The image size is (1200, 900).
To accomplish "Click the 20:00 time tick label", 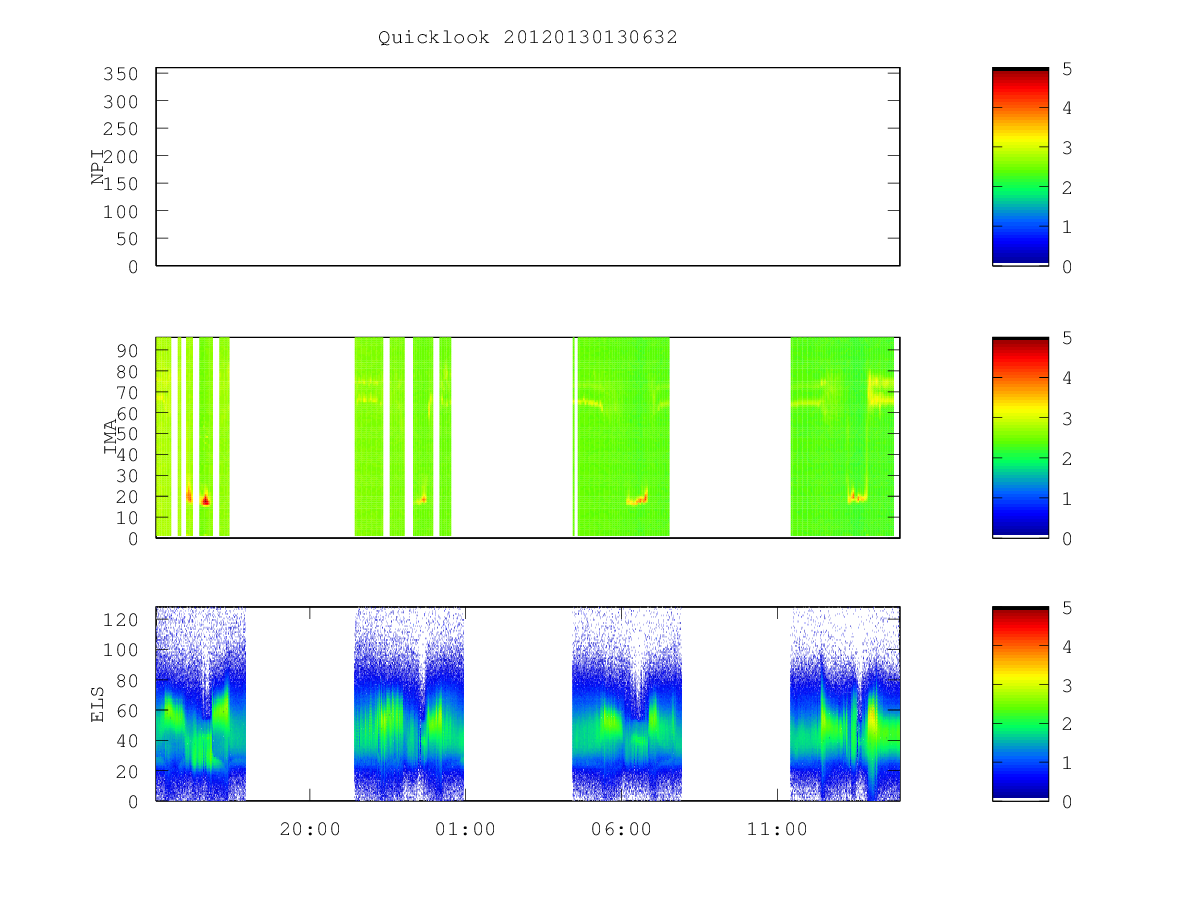I will pos(310,830).
